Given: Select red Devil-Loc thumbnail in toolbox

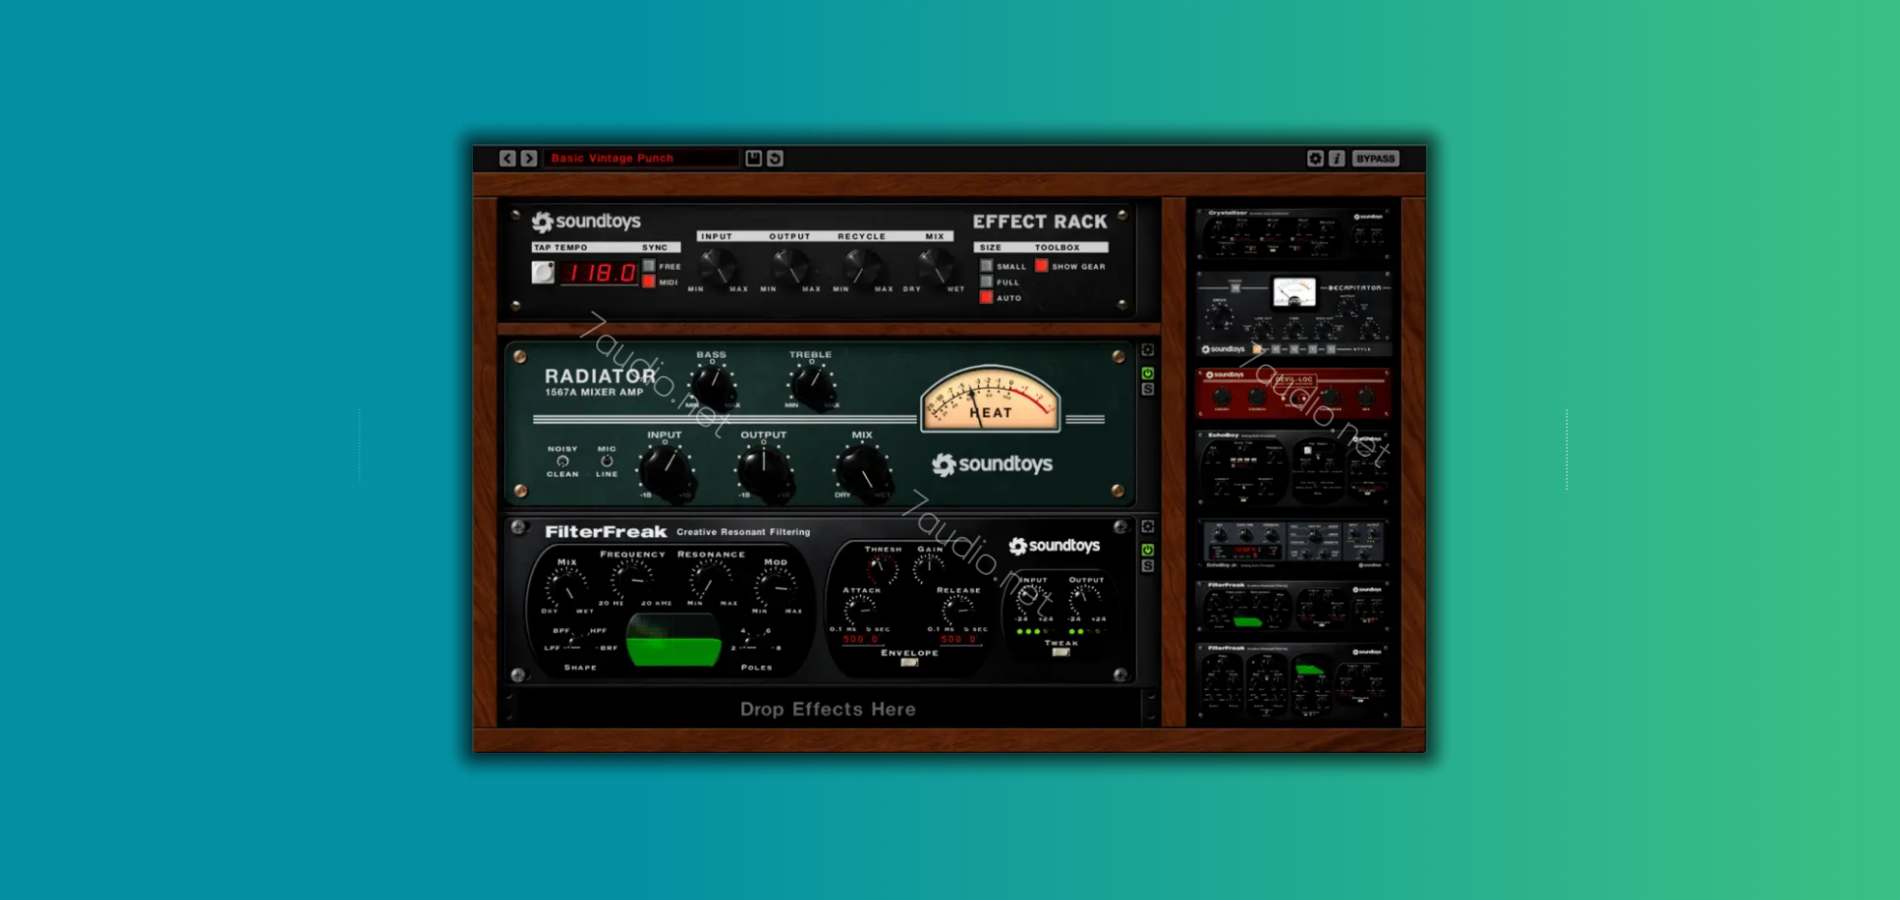Looking at the screenshot, I should [1294, 392].
